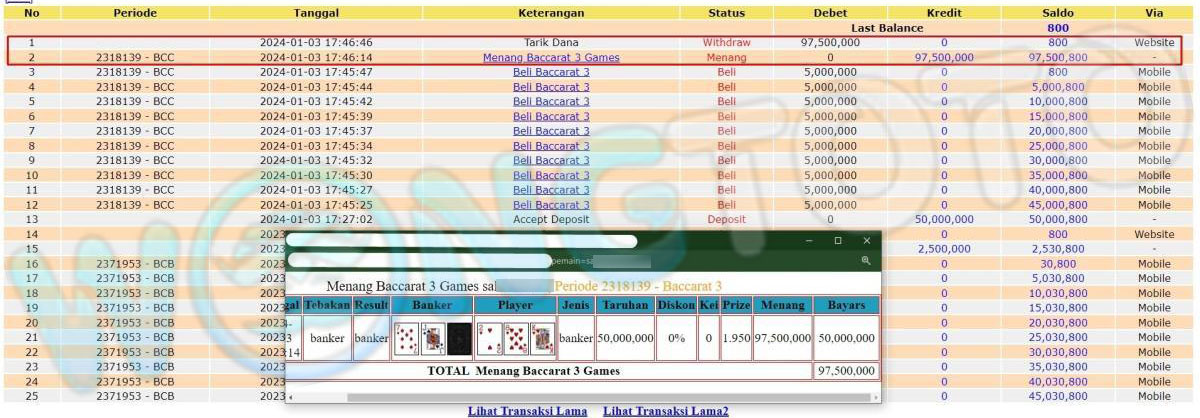
Task: Click the third Player card image
Action: 542,338
